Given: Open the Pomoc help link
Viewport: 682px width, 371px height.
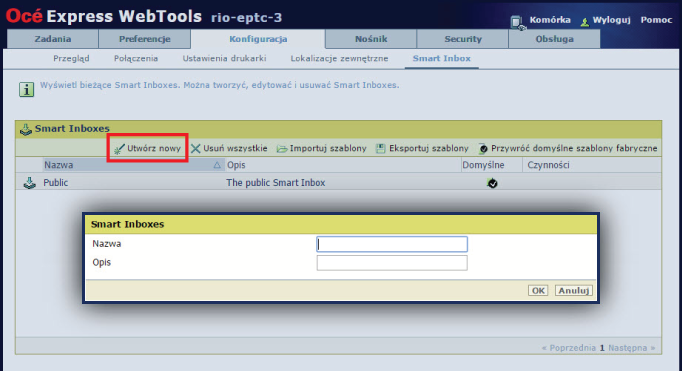Looking at the screenshot, I should click(656, 20).
